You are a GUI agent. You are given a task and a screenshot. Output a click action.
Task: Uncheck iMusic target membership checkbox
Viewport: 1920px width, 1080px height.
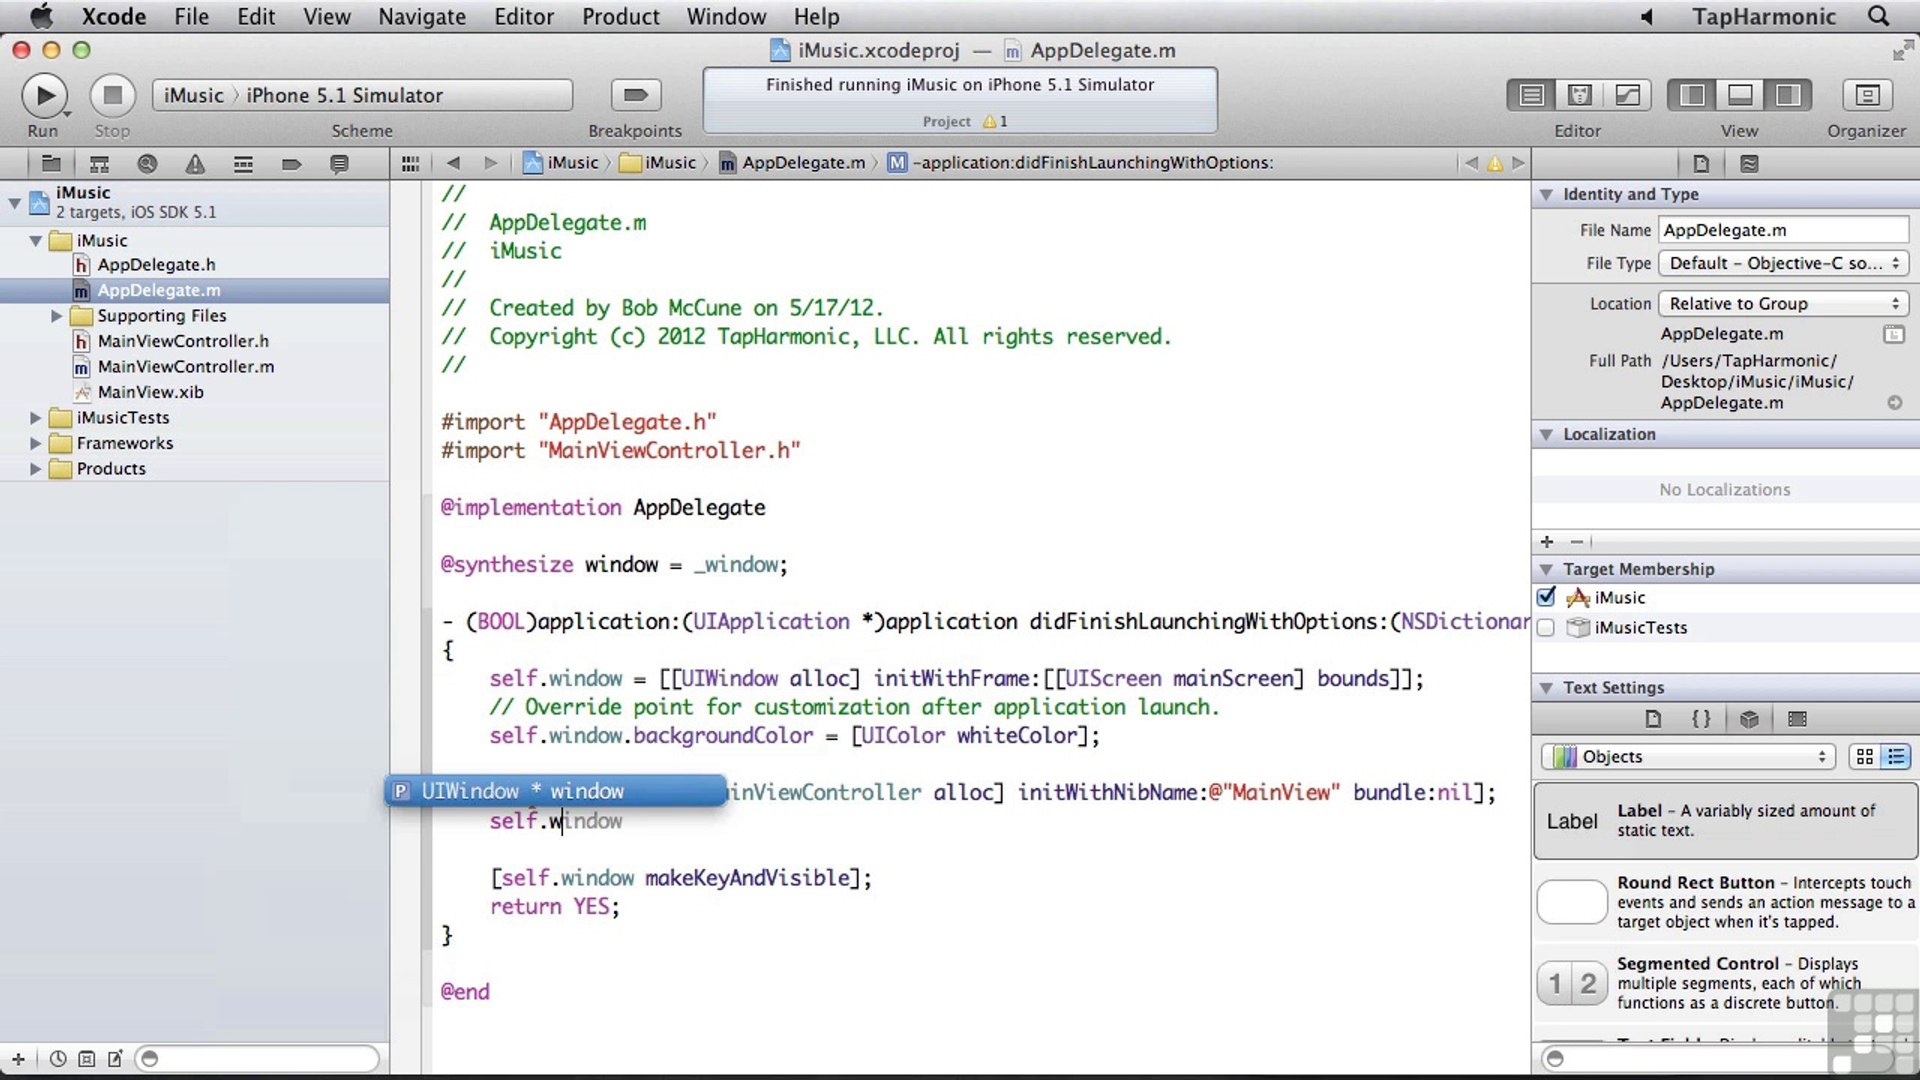[1546, 597]
